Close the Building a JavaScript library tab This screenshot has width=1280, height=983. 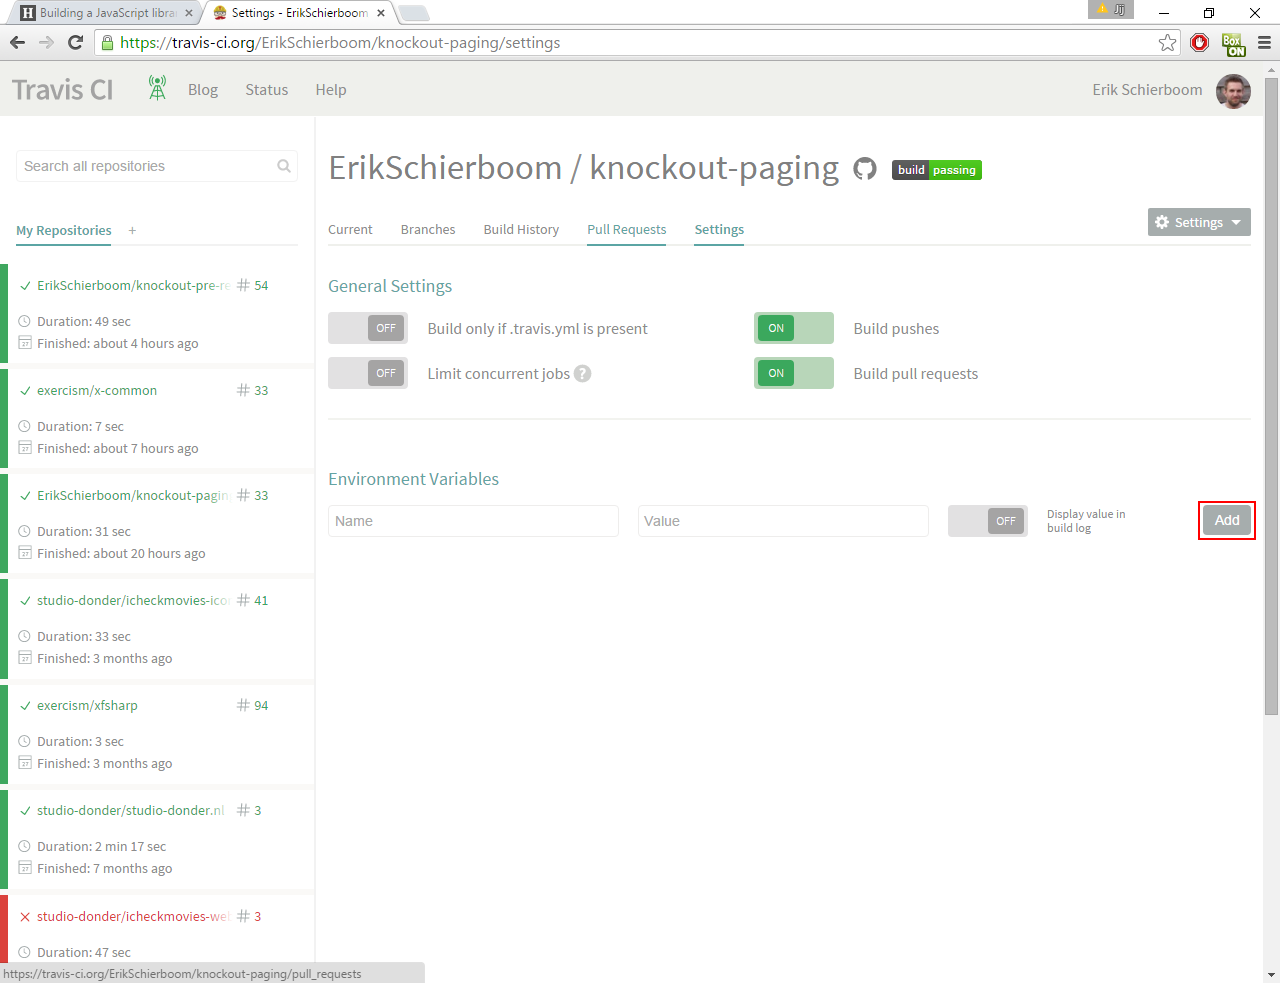point(188,13)
